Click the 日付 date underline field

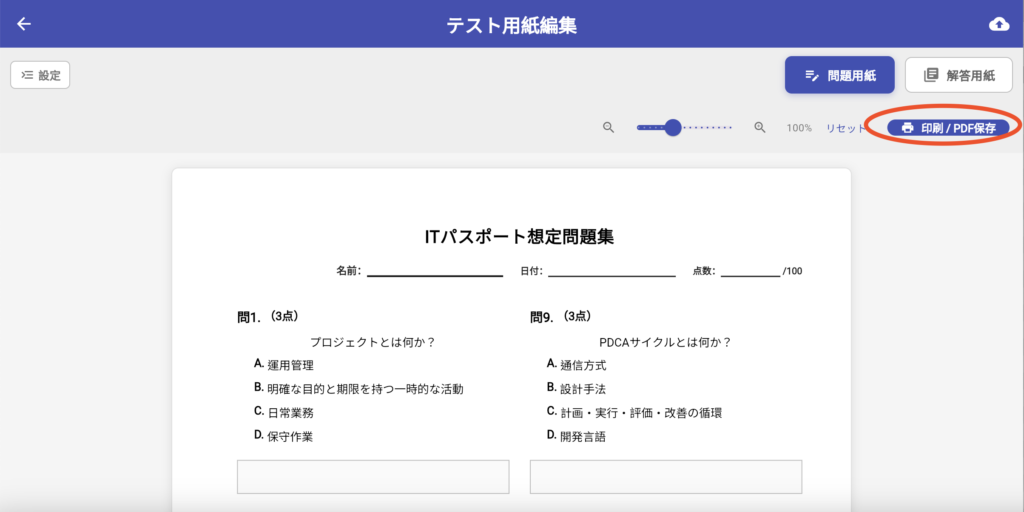point(611,271)
